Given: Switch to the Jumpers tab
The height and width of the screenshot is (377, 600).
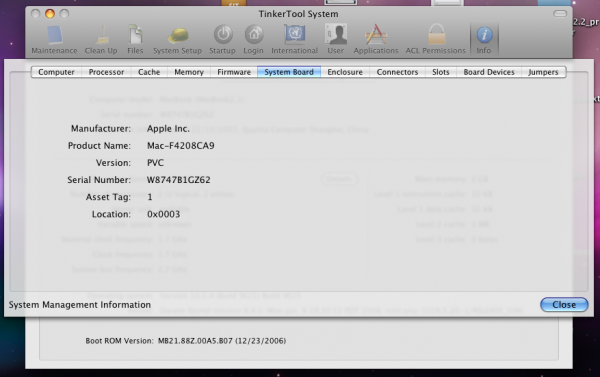Looking at the screenshot, I should (x=543, y=72).
